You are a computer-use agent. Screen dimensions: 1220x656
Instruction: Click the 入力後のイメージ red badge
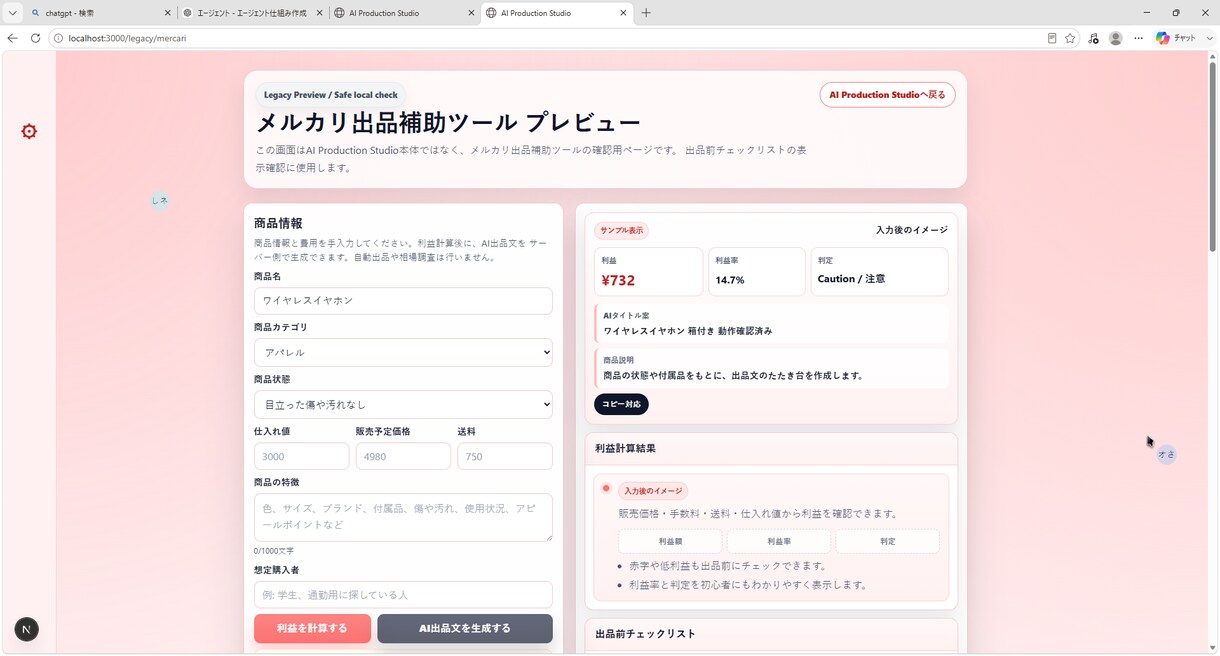(653, 491)
